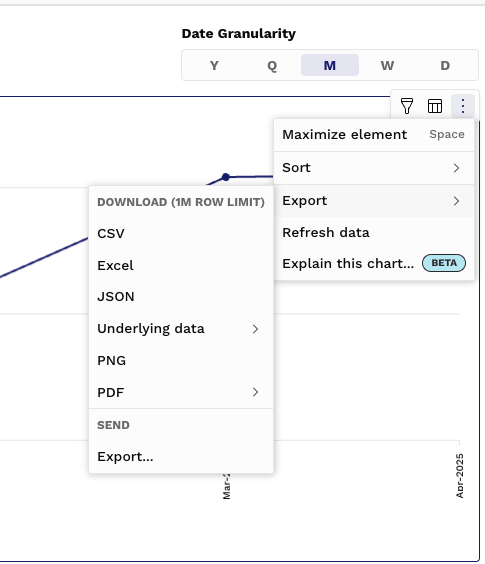The width and height of the screenshot is (485, 564).
Task: Click the SEND section header
Action: (x=113, y=425)
